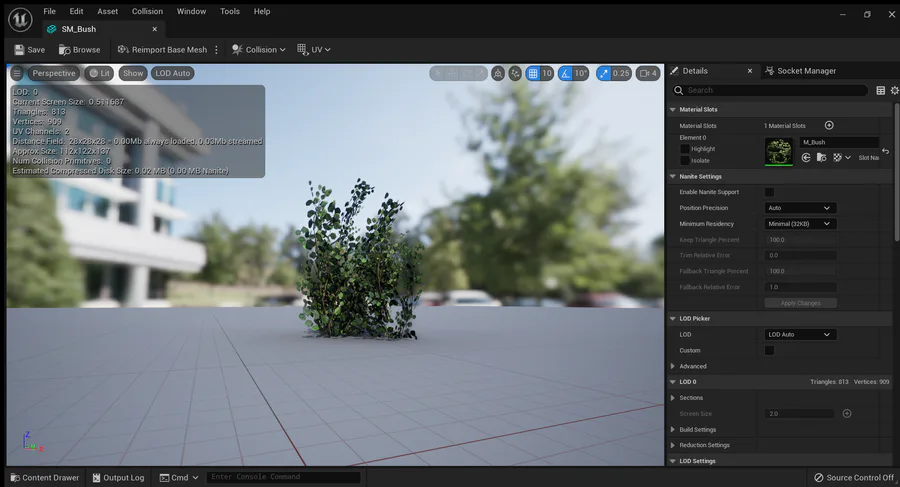Click Browse in the toolbar

(x=80, y=50)
